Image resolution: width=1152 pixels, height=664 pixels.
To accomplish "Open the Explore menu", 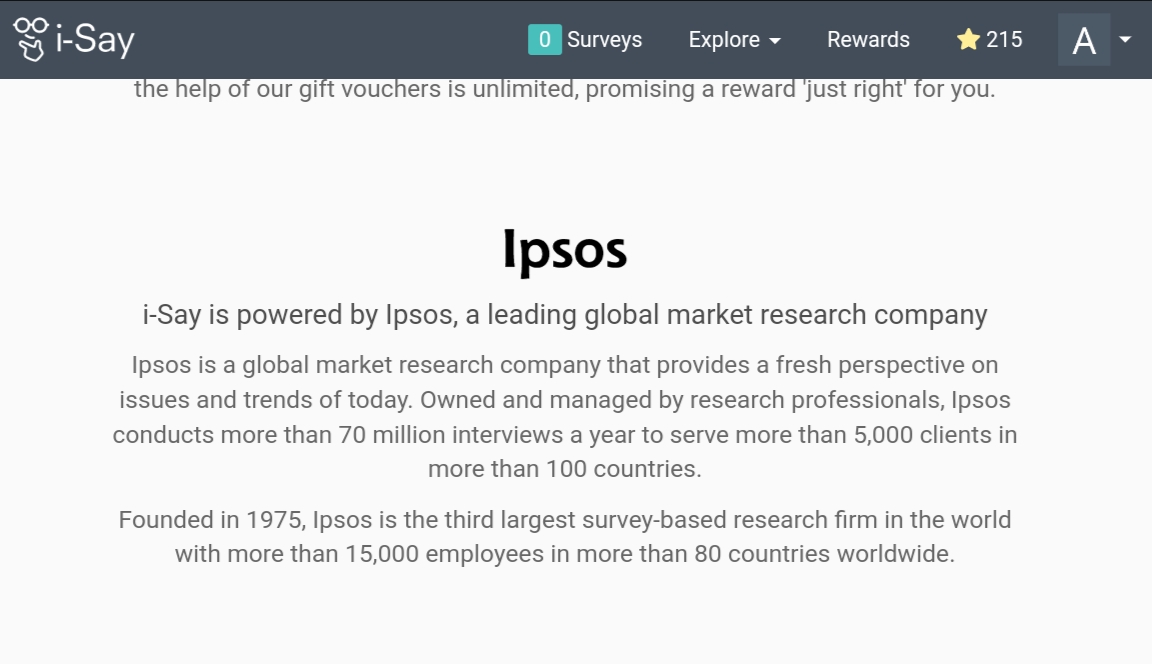I will [724, 40].
